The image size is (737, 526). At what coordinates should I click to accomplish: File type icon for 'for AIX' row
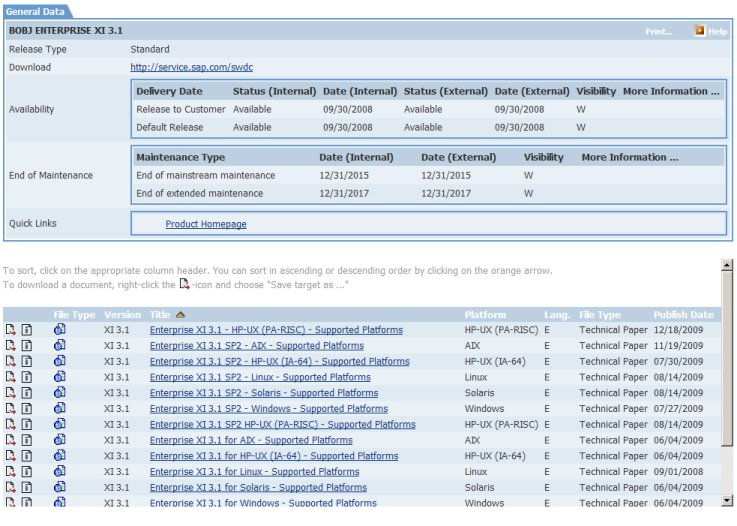pyautogui.click(x=60, y=440)
